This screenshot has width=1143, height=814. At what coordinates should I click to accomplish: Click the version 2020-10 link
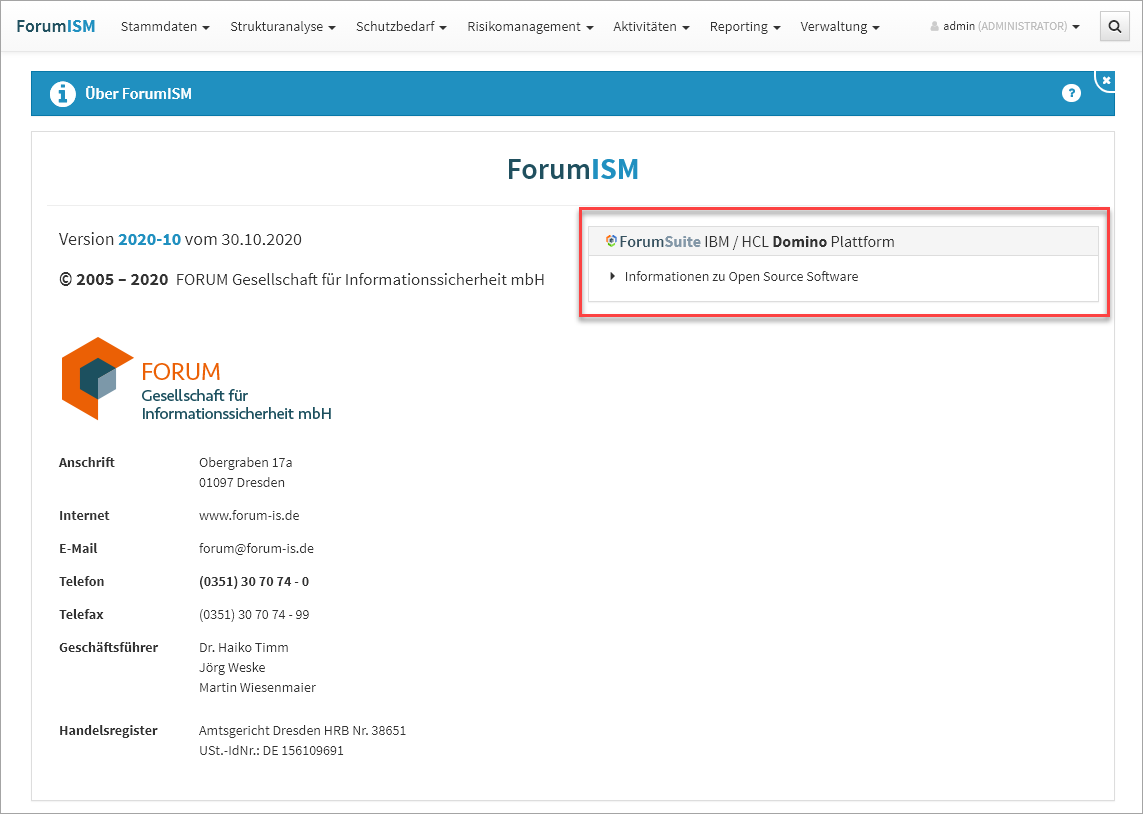(x=149, y=239)
